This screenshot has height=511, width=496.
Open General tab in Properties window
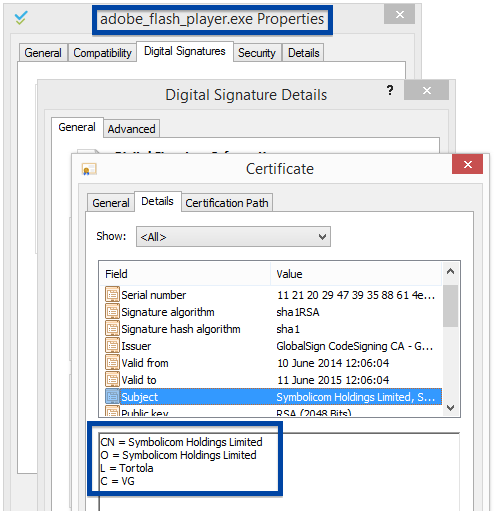coord(43,53)
